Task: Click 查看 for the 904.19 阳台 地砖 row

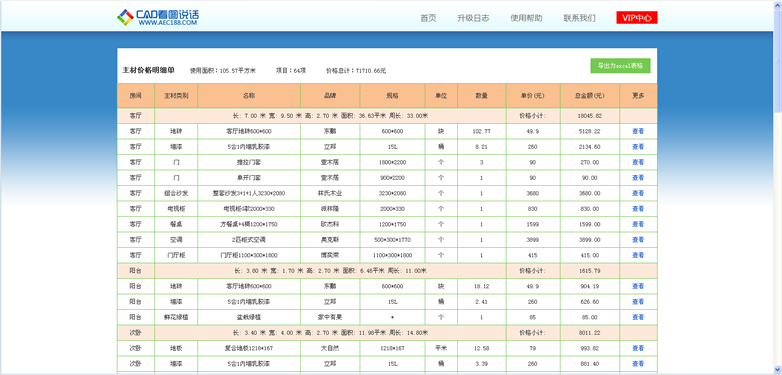Action: 638,286
